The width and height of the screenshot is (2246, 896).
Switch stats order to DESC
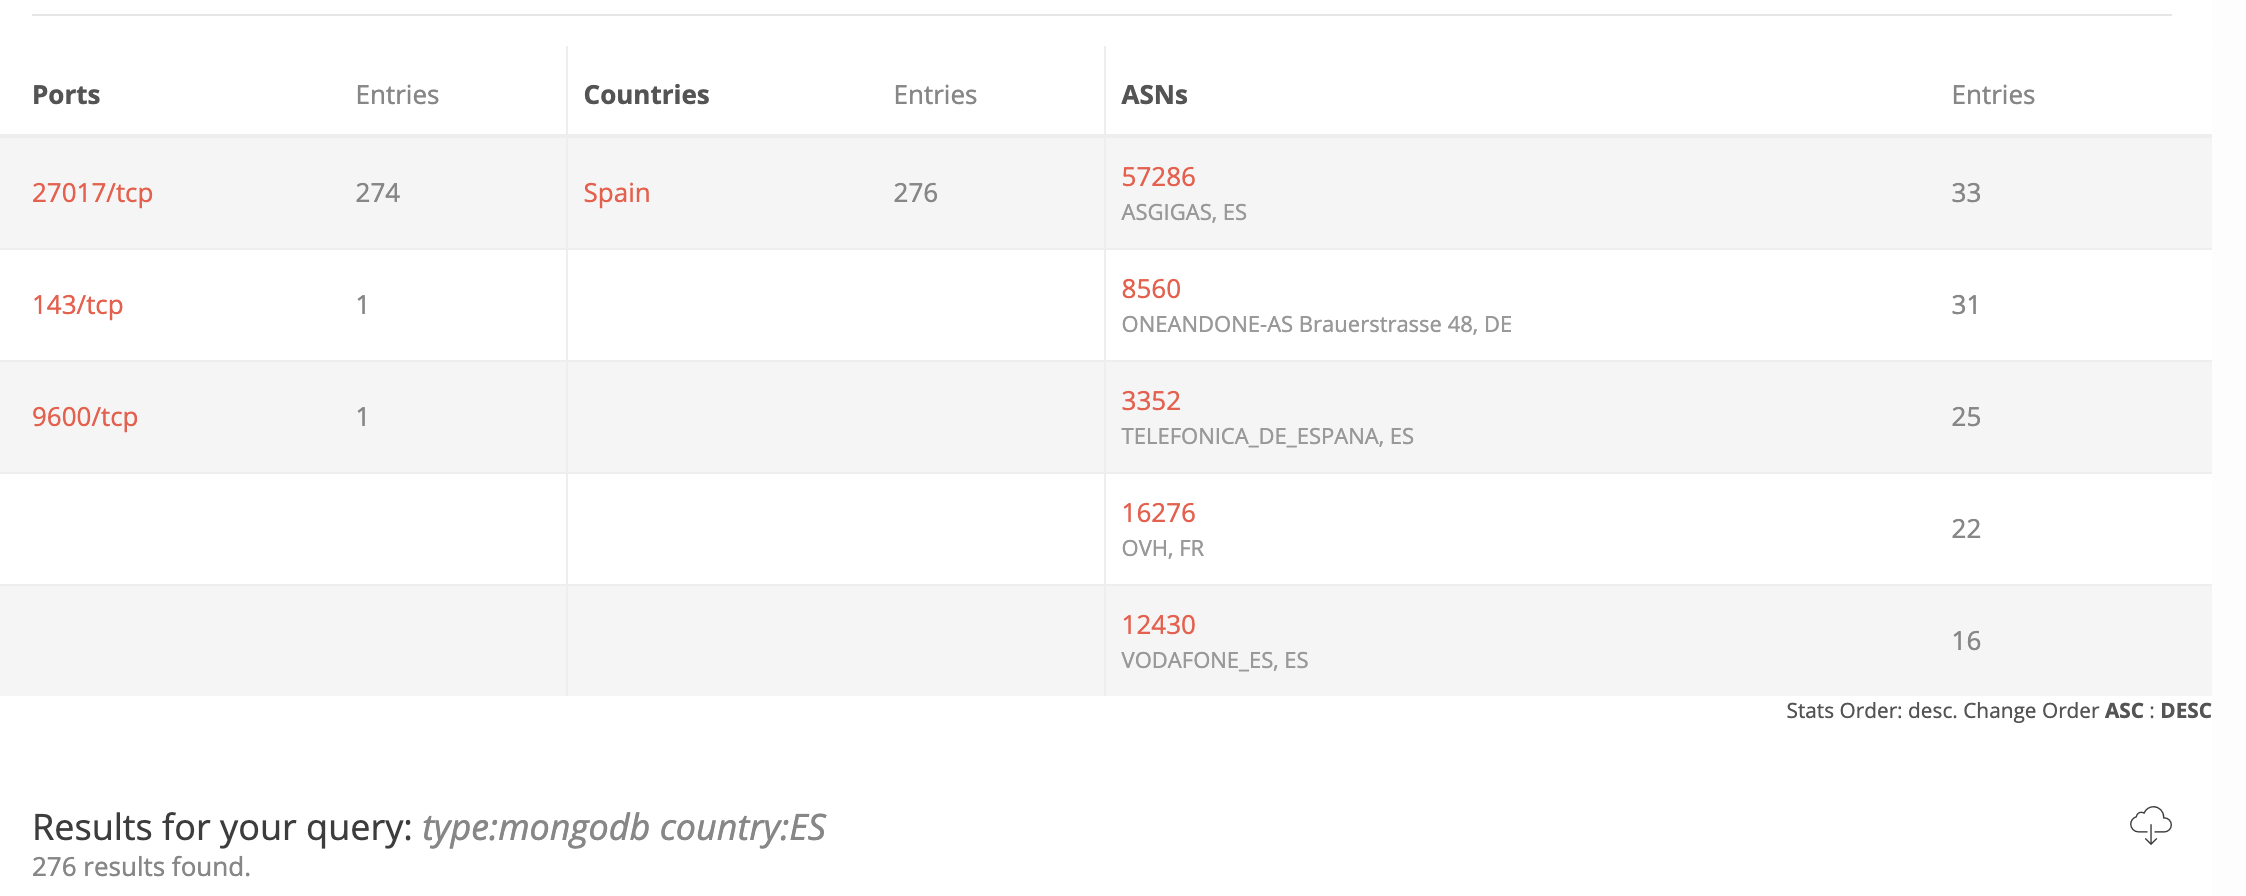[x=2185, y=711]
